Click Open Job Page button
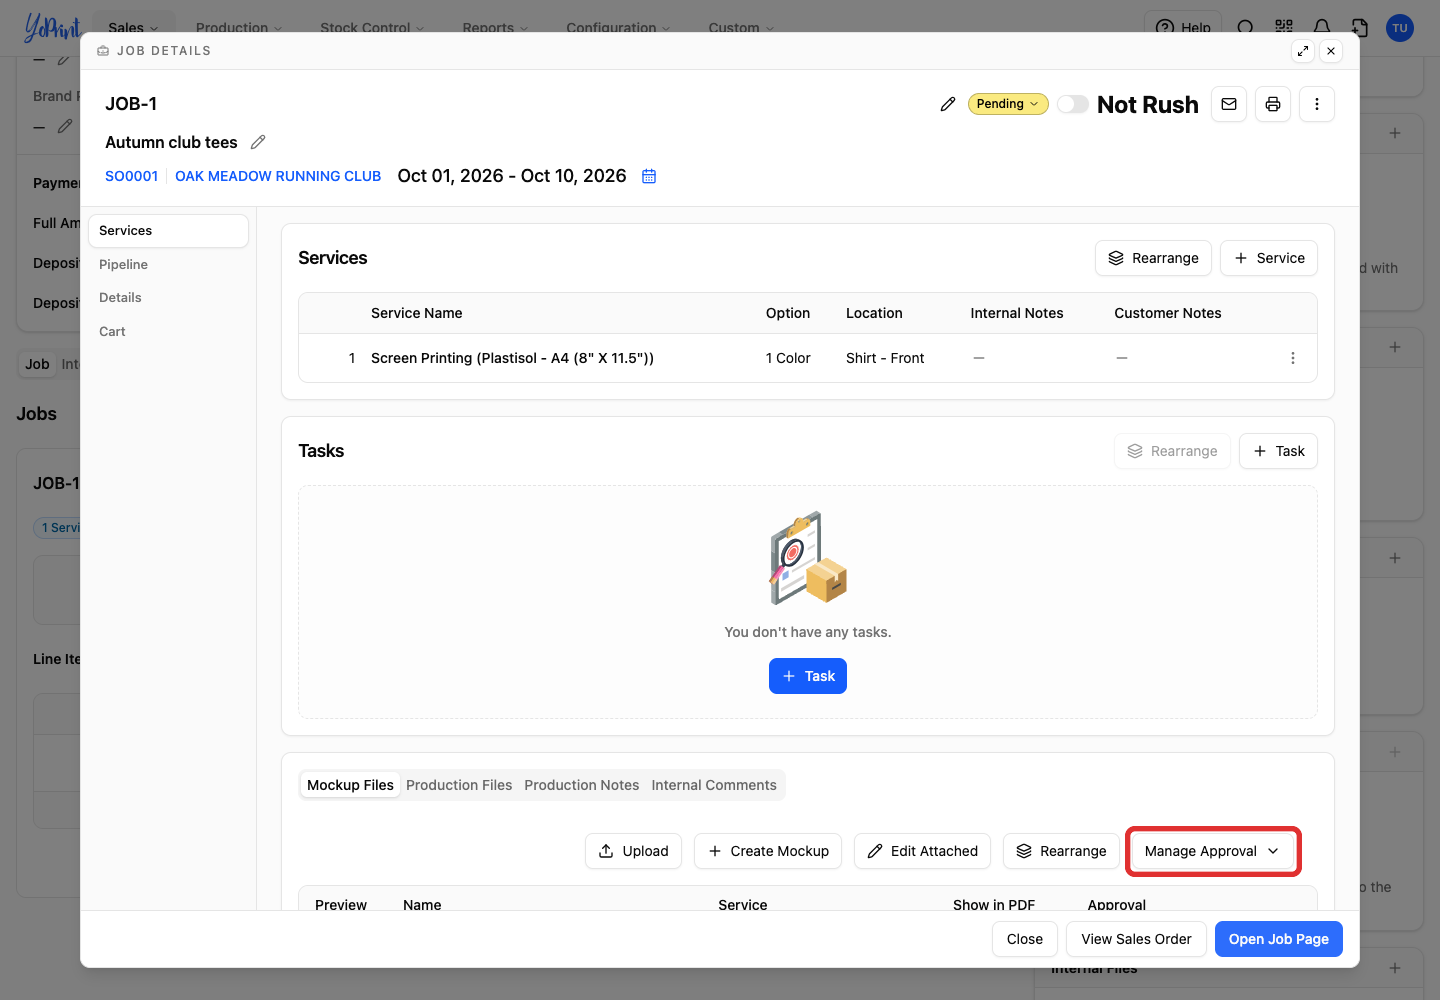Viewport: 1440px width, 1000px height. pyautogui.click(x=1279, y=939)
